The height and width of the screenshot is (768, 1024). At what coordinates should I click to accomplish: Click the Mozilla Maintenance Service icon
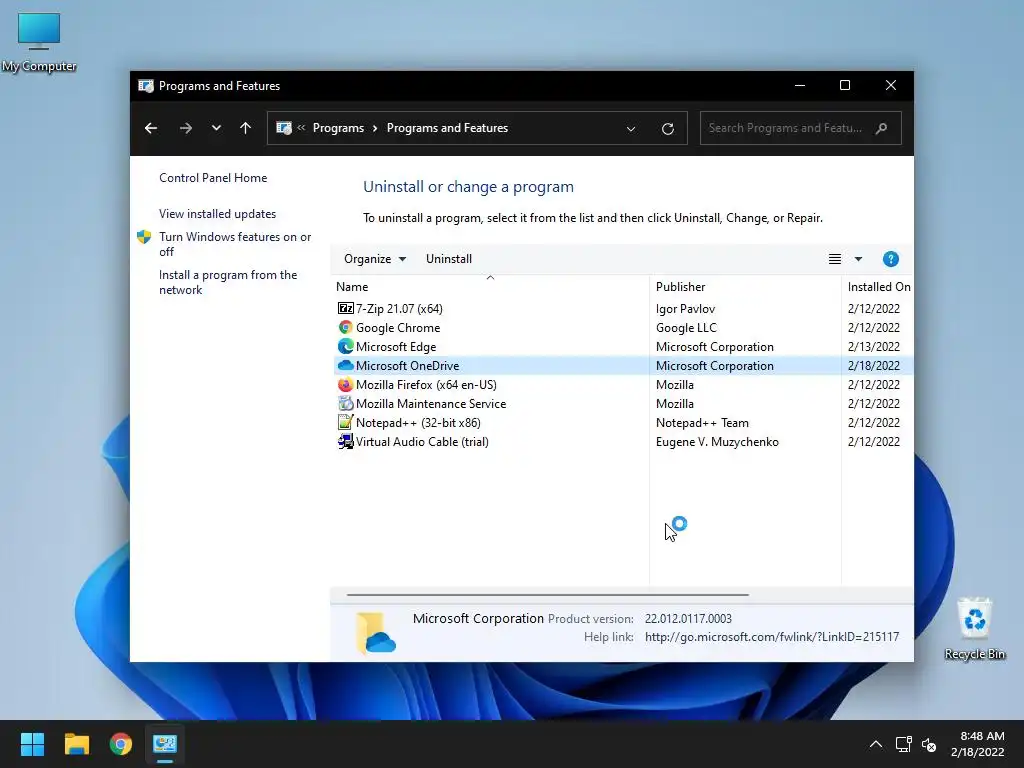pos(345,403)
